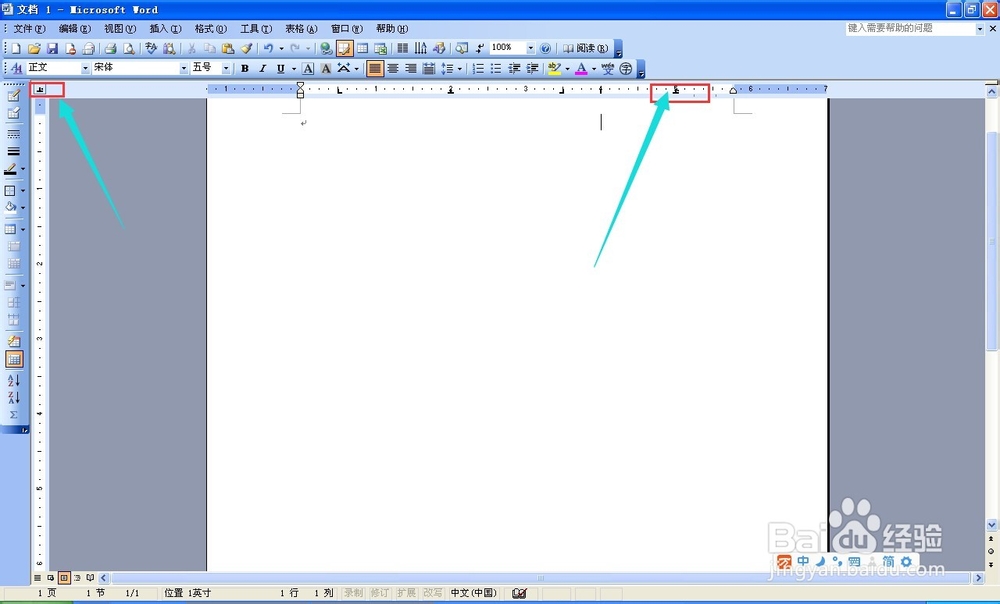Open the 表格 menu
Viewport: 1000px width, 604px height.
(x=301, y=29)
